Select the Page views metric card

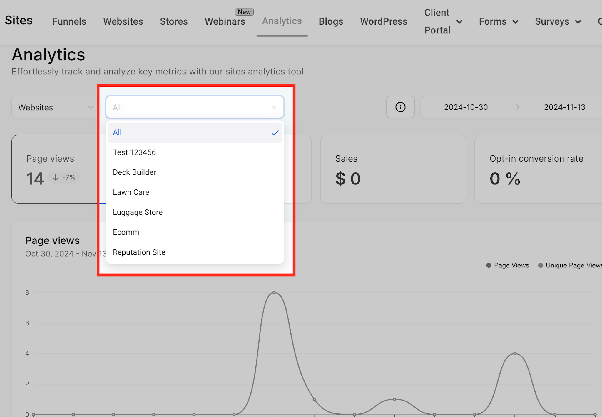[55, 169]
